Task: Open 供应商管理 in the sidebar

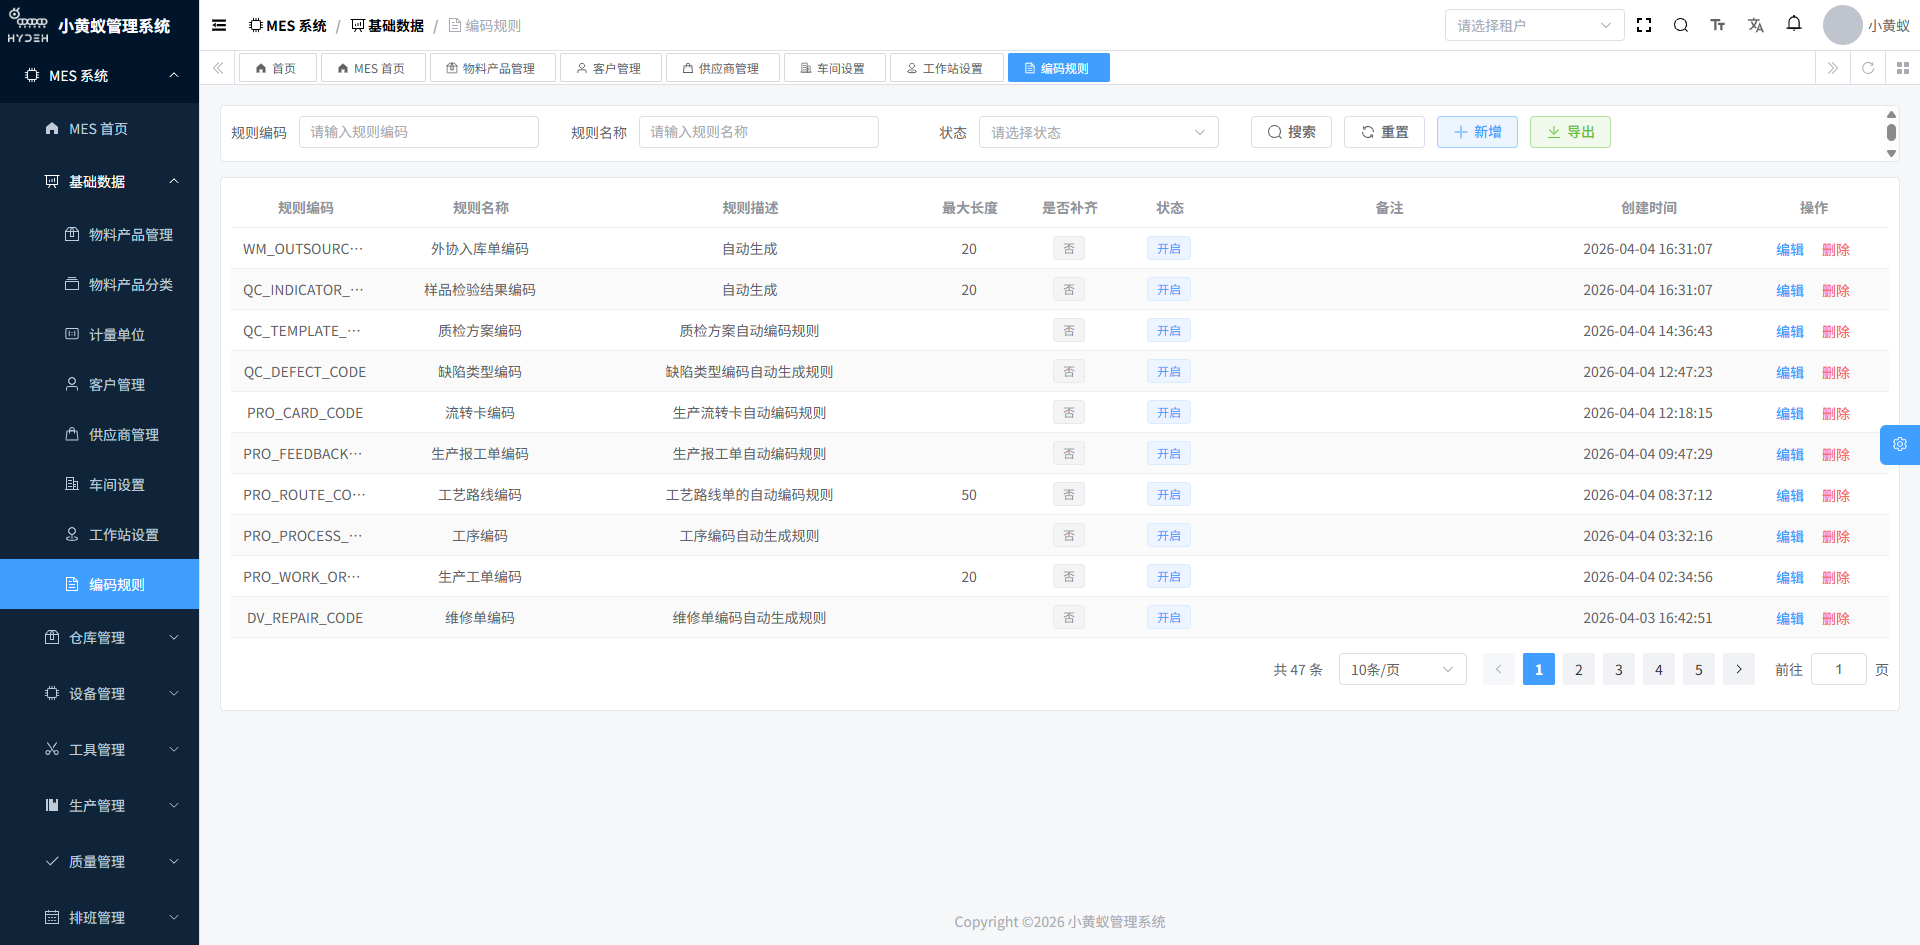Action: (99, 434)
